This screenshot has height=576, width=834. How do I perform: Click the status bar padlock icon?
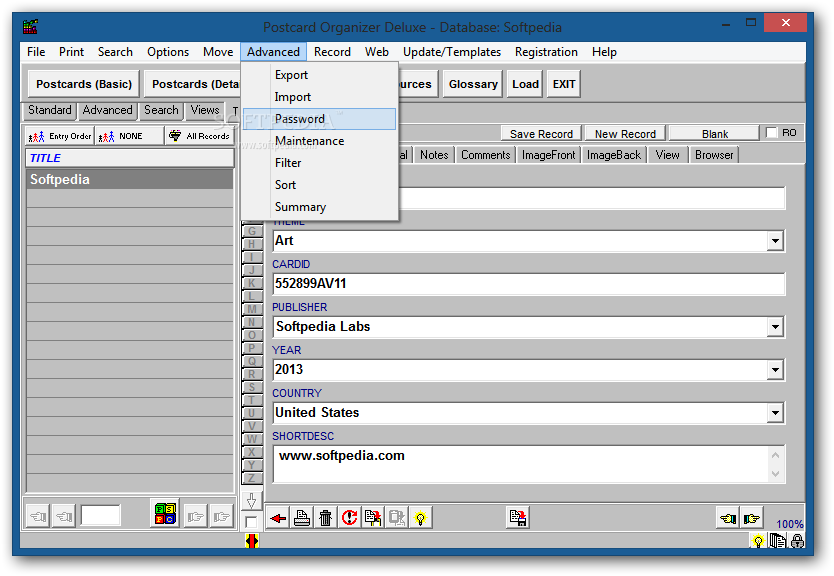click(797, 541)
